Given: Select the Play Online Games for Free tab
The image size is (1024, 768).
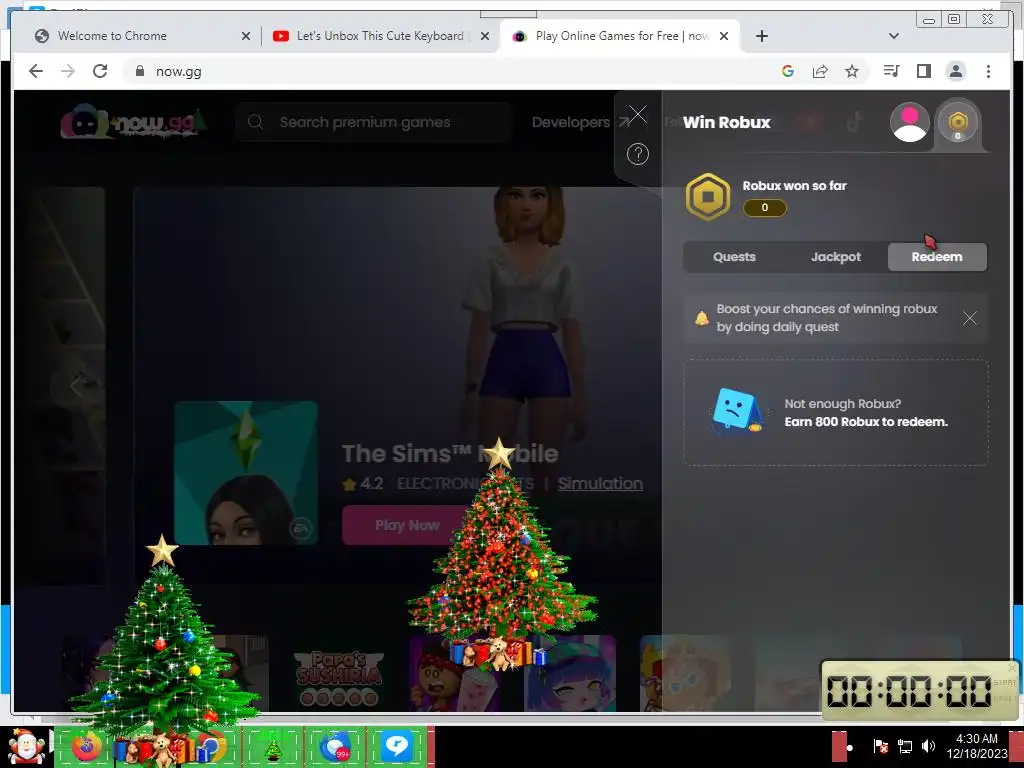Looking at the screenshot, I should [620, 36].
